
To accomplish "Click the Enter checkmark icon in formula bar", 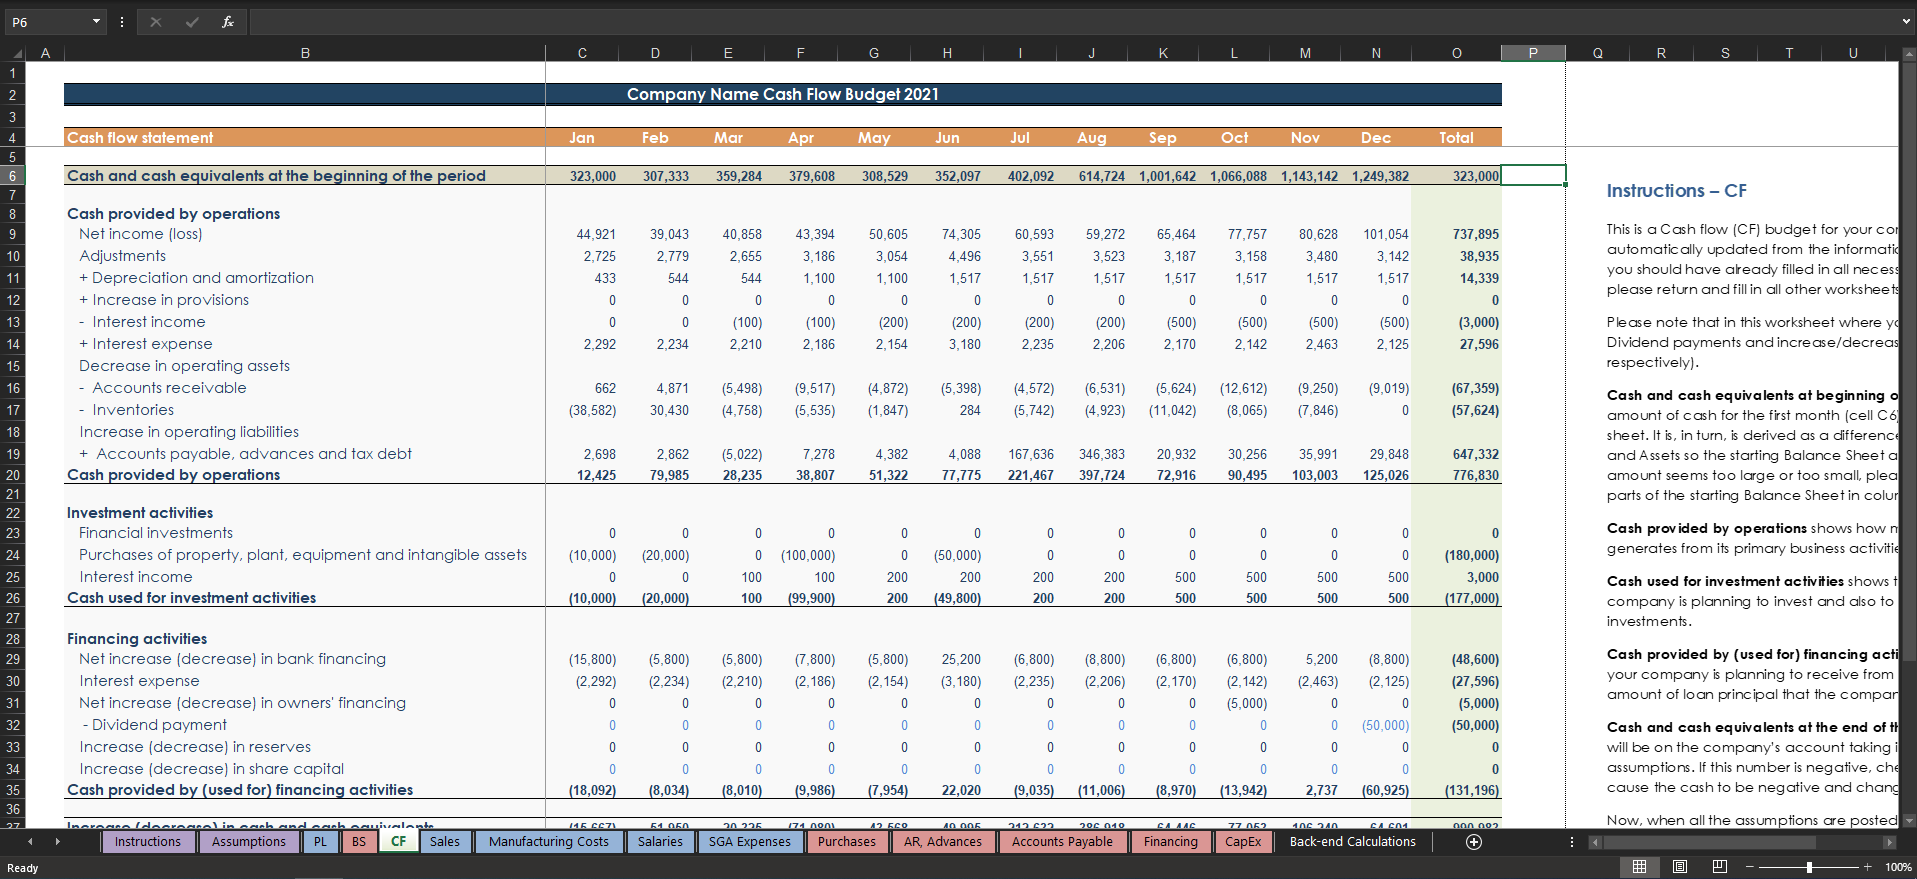I will pos(191,22).
